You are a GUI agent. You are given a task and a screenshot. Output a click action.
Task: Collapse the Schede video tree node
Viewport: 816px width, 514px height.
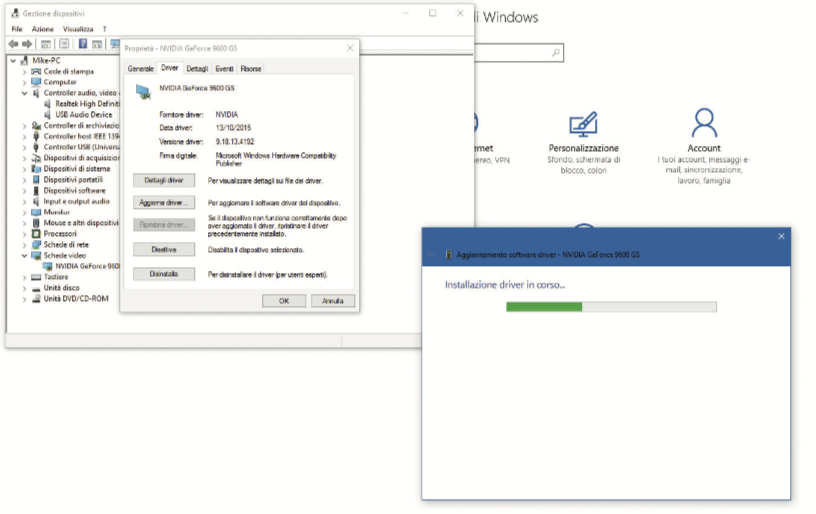25,255
